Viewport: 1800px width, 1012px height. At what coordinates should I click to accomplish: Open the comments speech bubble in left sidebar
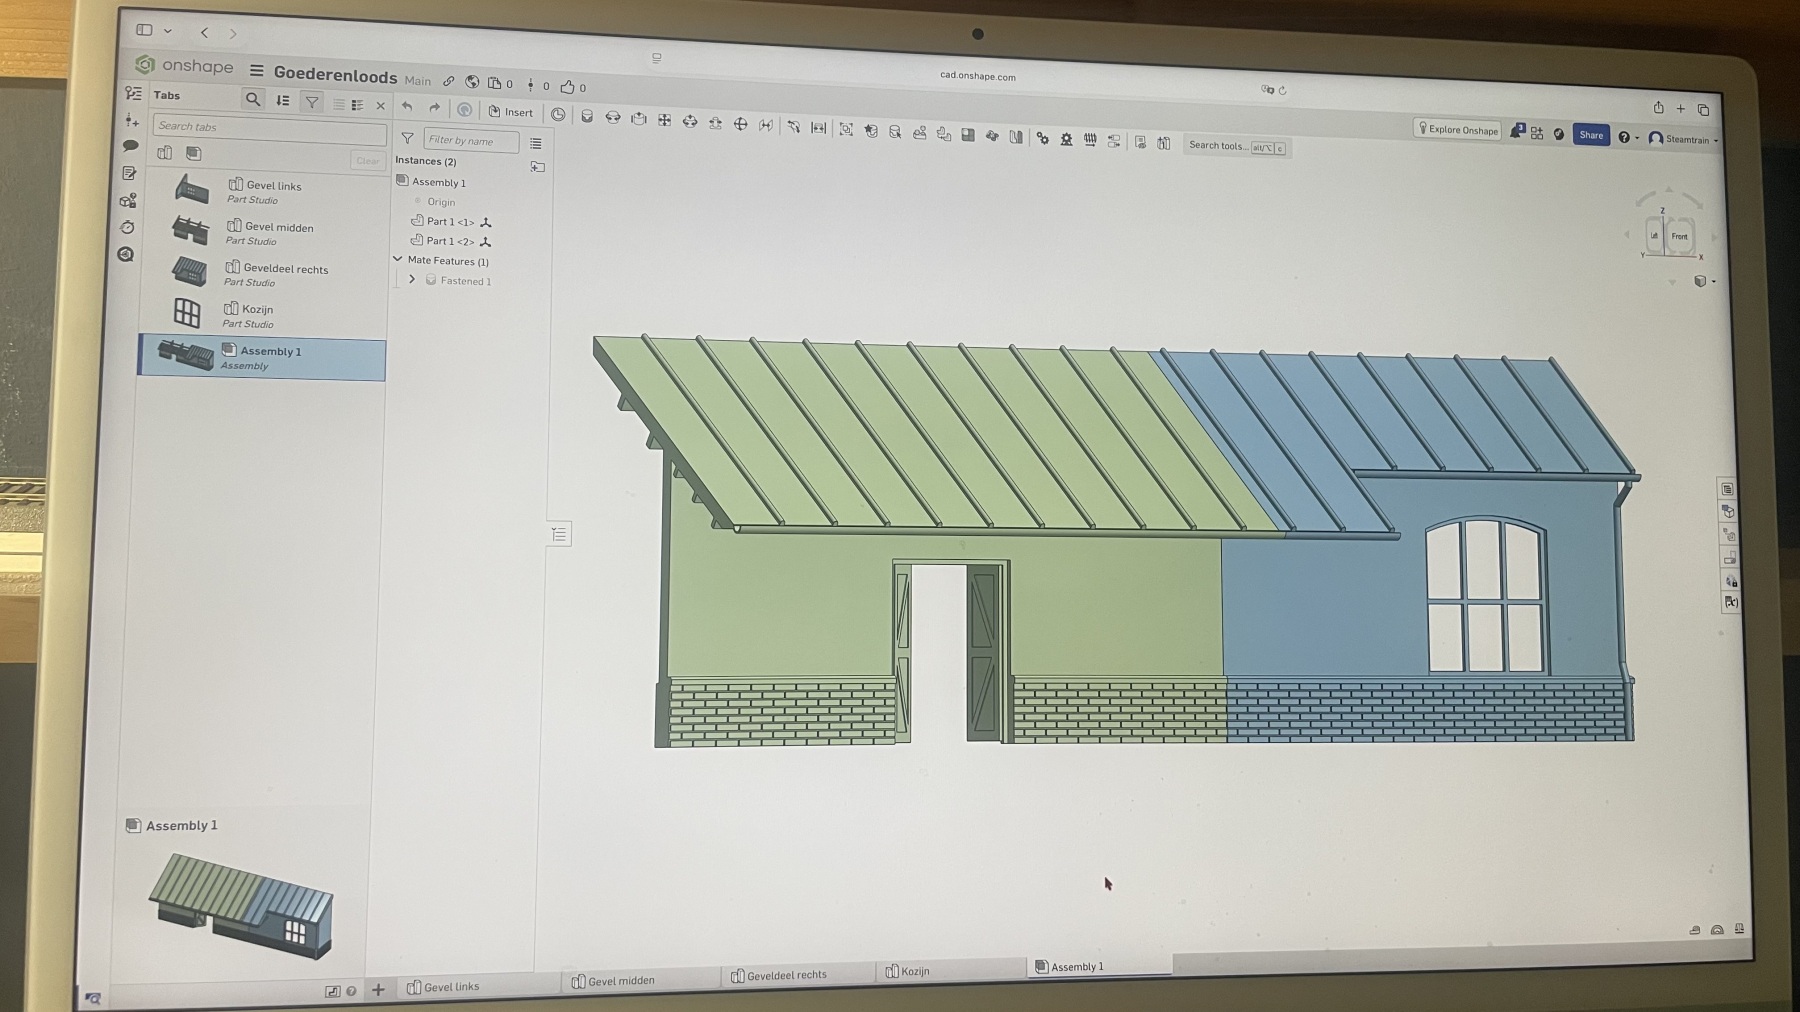pyautogui.click(x=130, y=146)
